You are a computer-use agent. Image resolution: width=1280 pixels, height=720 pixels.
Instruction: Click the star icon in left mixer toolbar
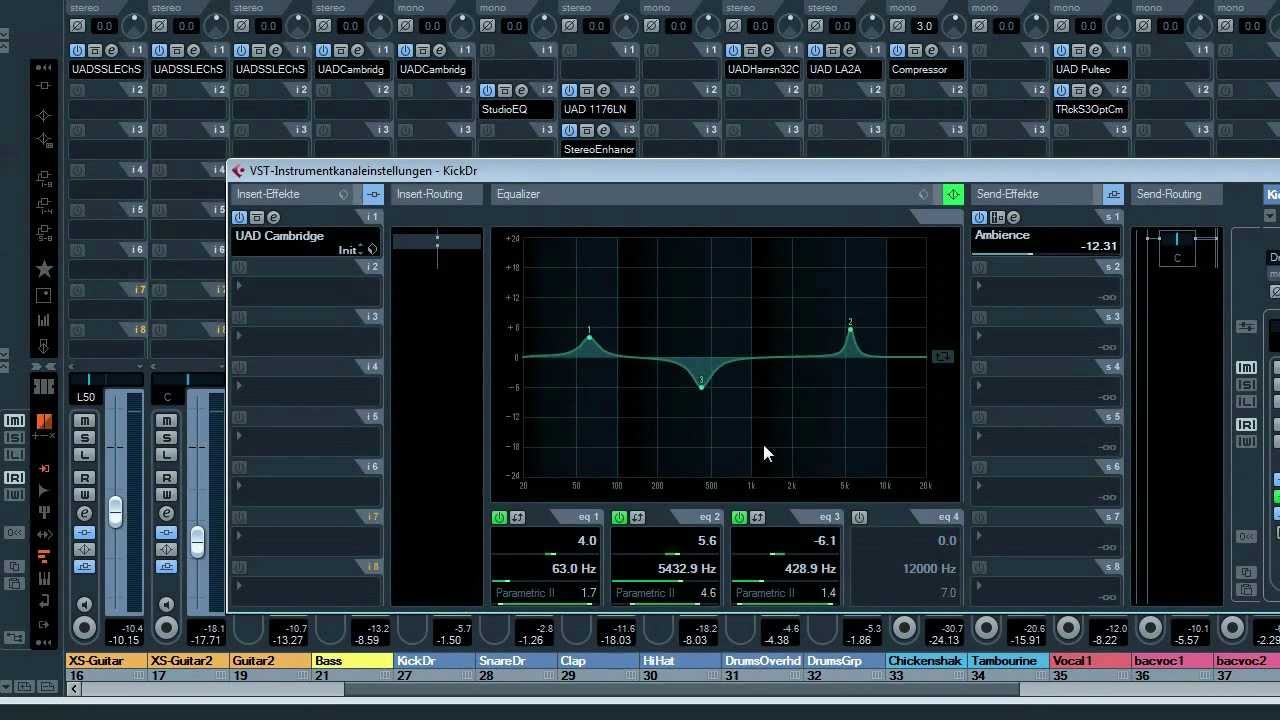(44, 269)
